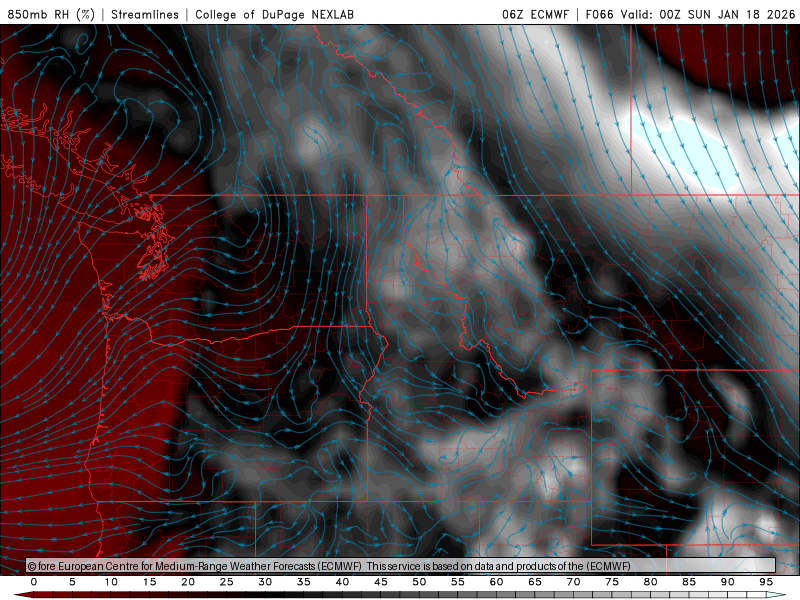Viewport: 800px width, 600px height.
Task: Click the '50' legend value
Action: (x=419, y=582)
